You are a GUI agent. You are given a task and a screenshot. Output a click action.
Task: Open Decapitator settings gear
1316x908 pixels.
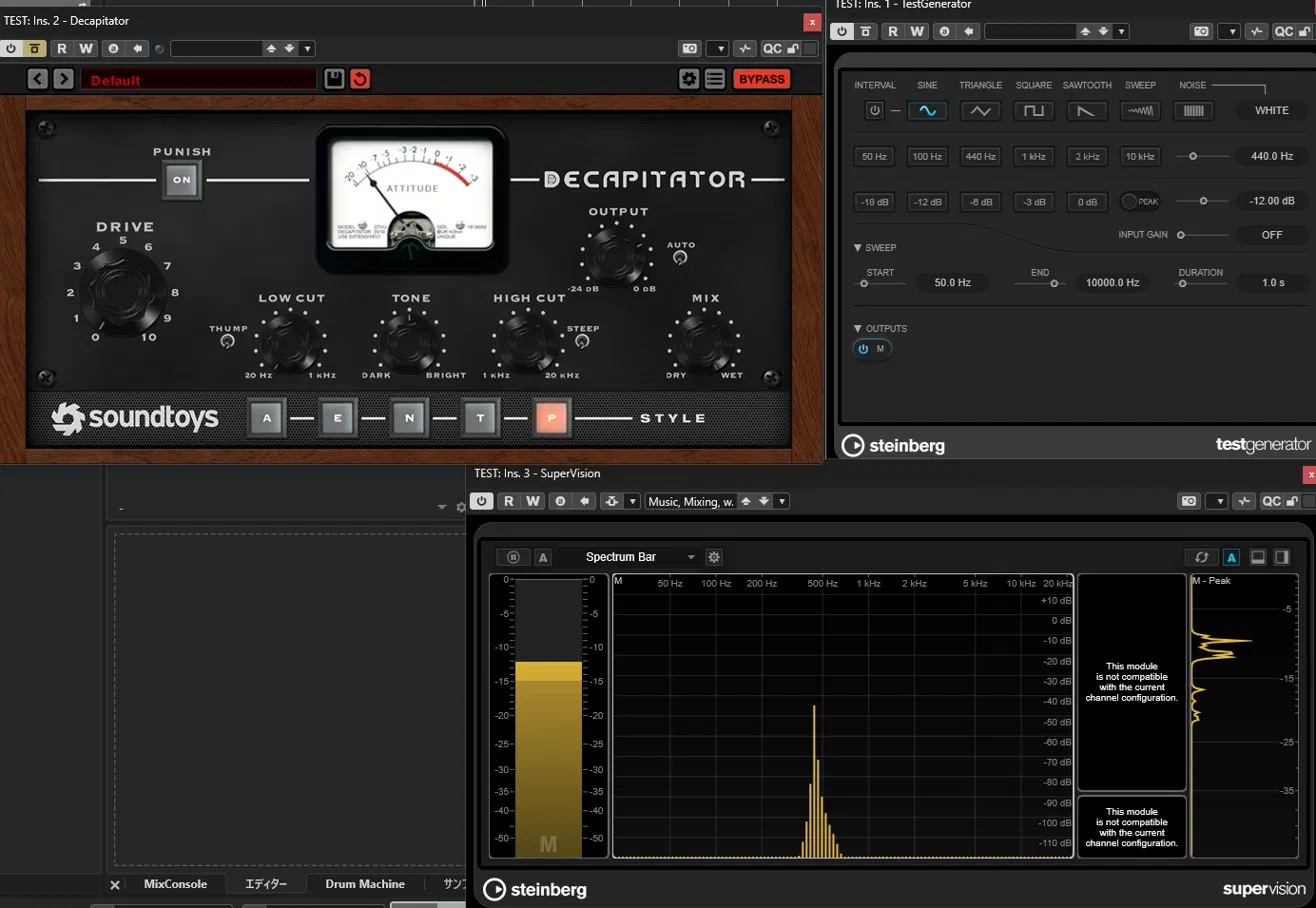689,79
